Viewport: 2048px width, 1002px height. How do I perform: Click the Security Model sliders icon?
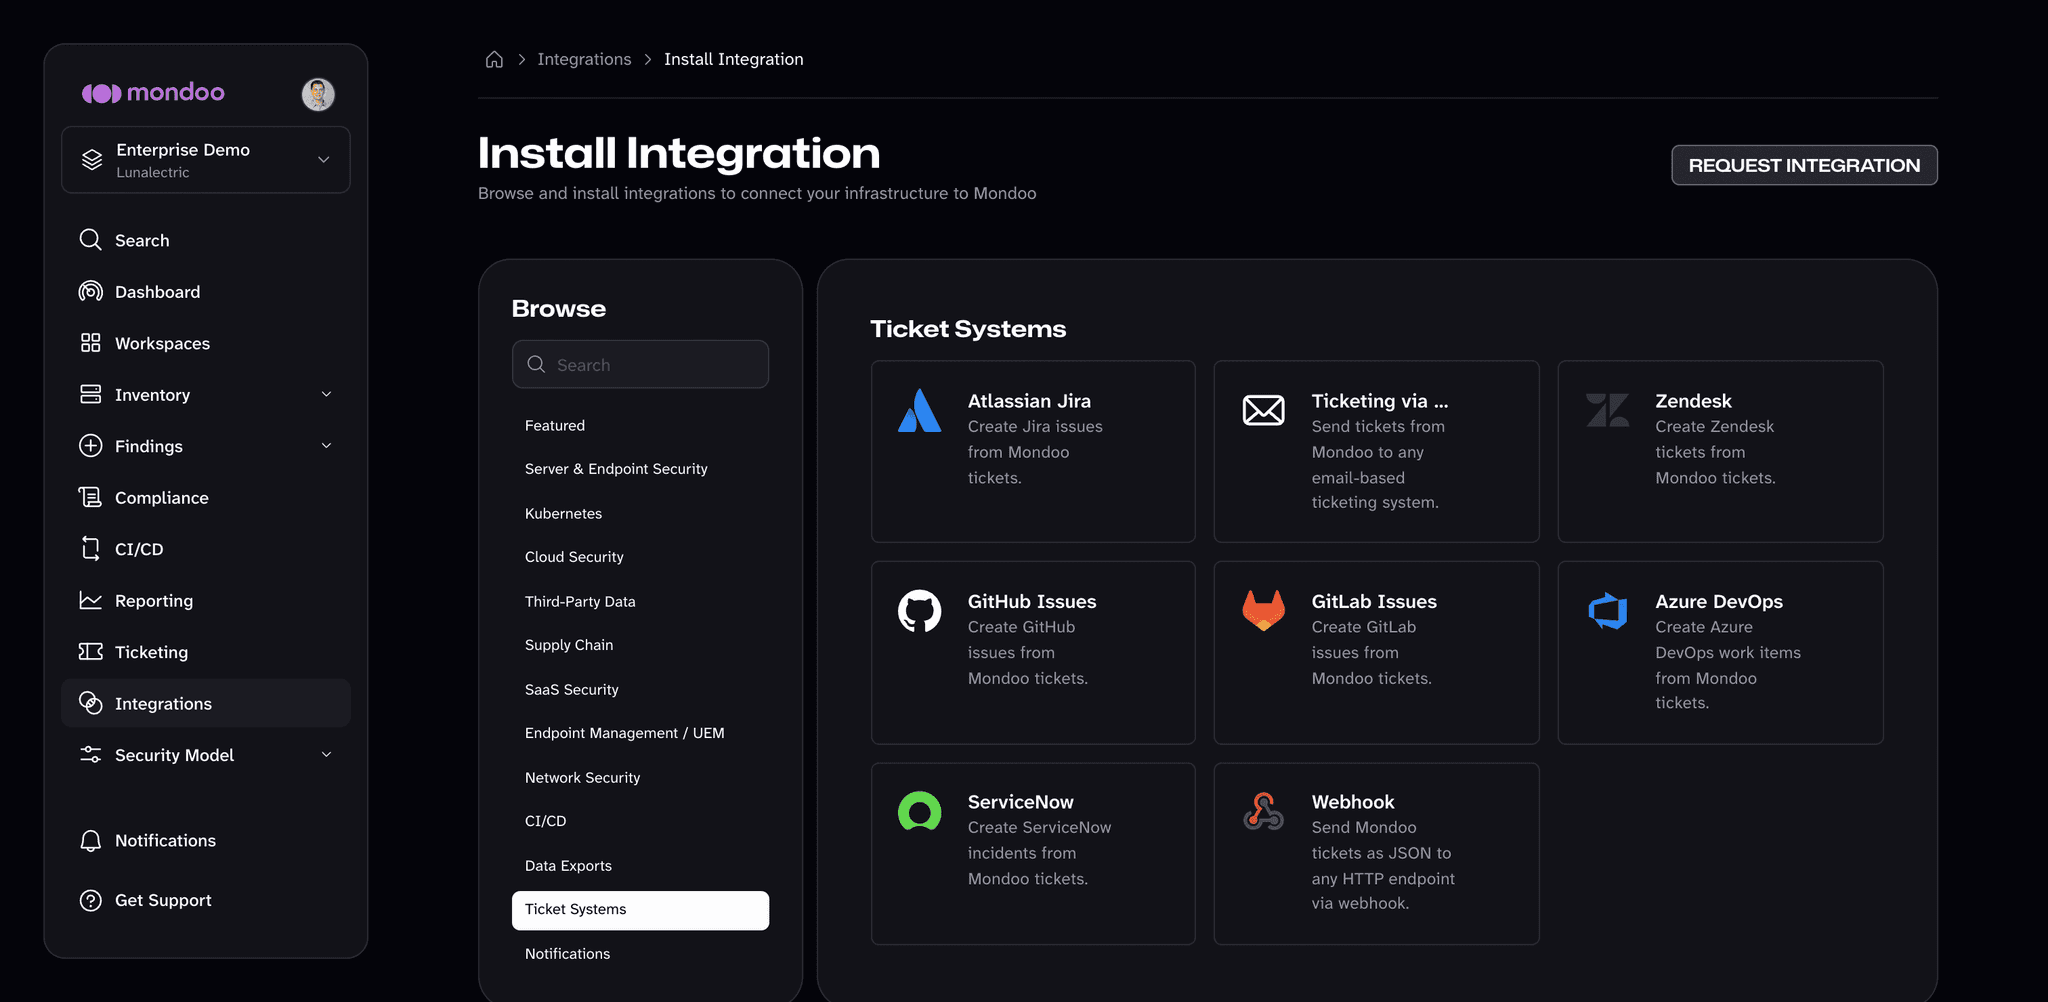click(91, 755)
